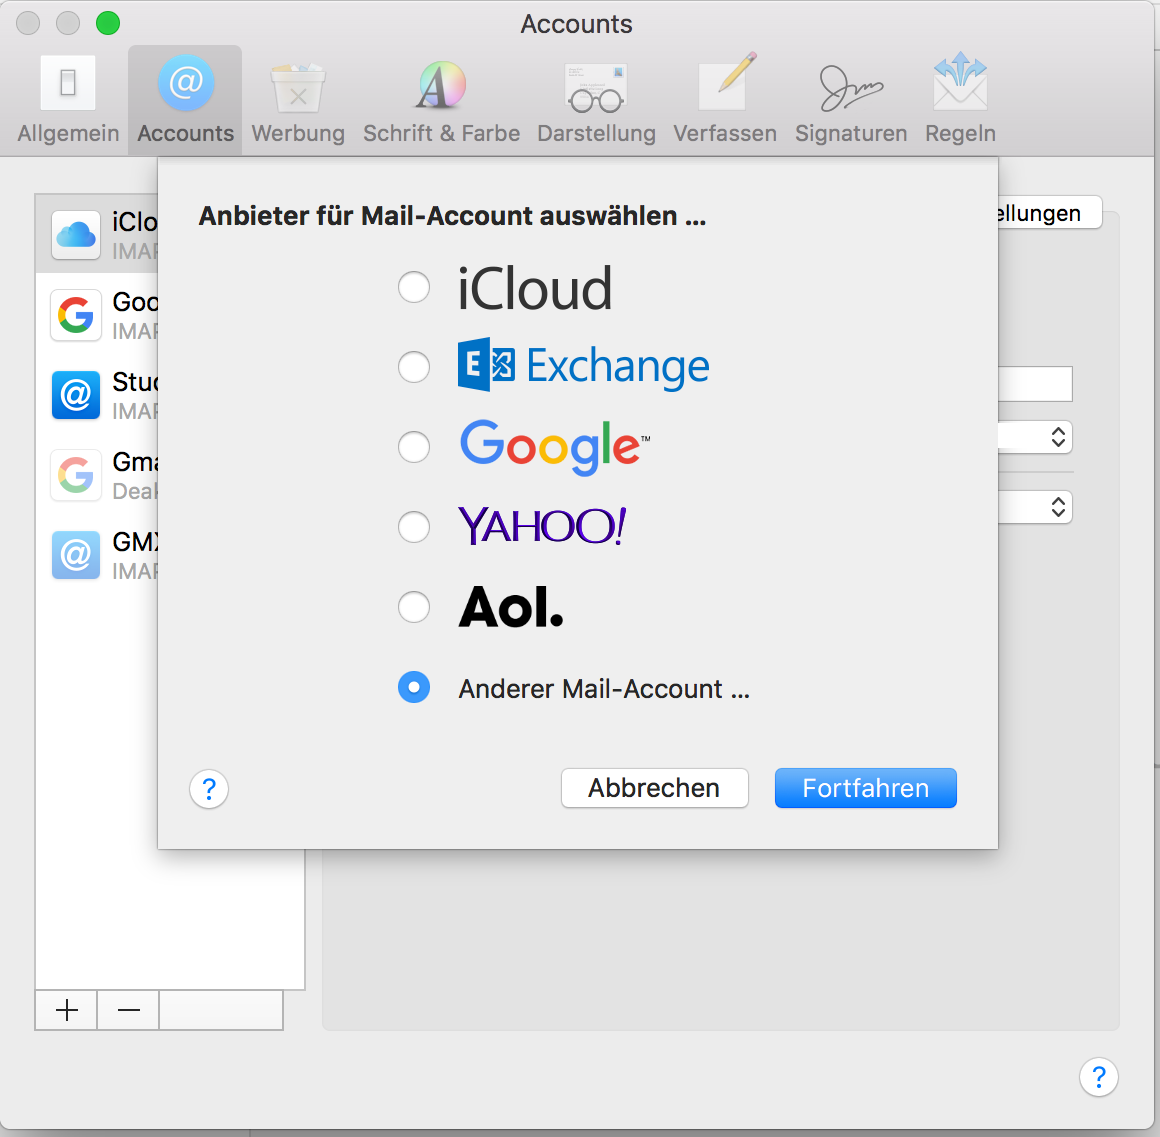Image resolution: width=1160 pixels, height=1137 pixels.
Task: Open the Allgemein preferences pane
Action: coord(68,100)
